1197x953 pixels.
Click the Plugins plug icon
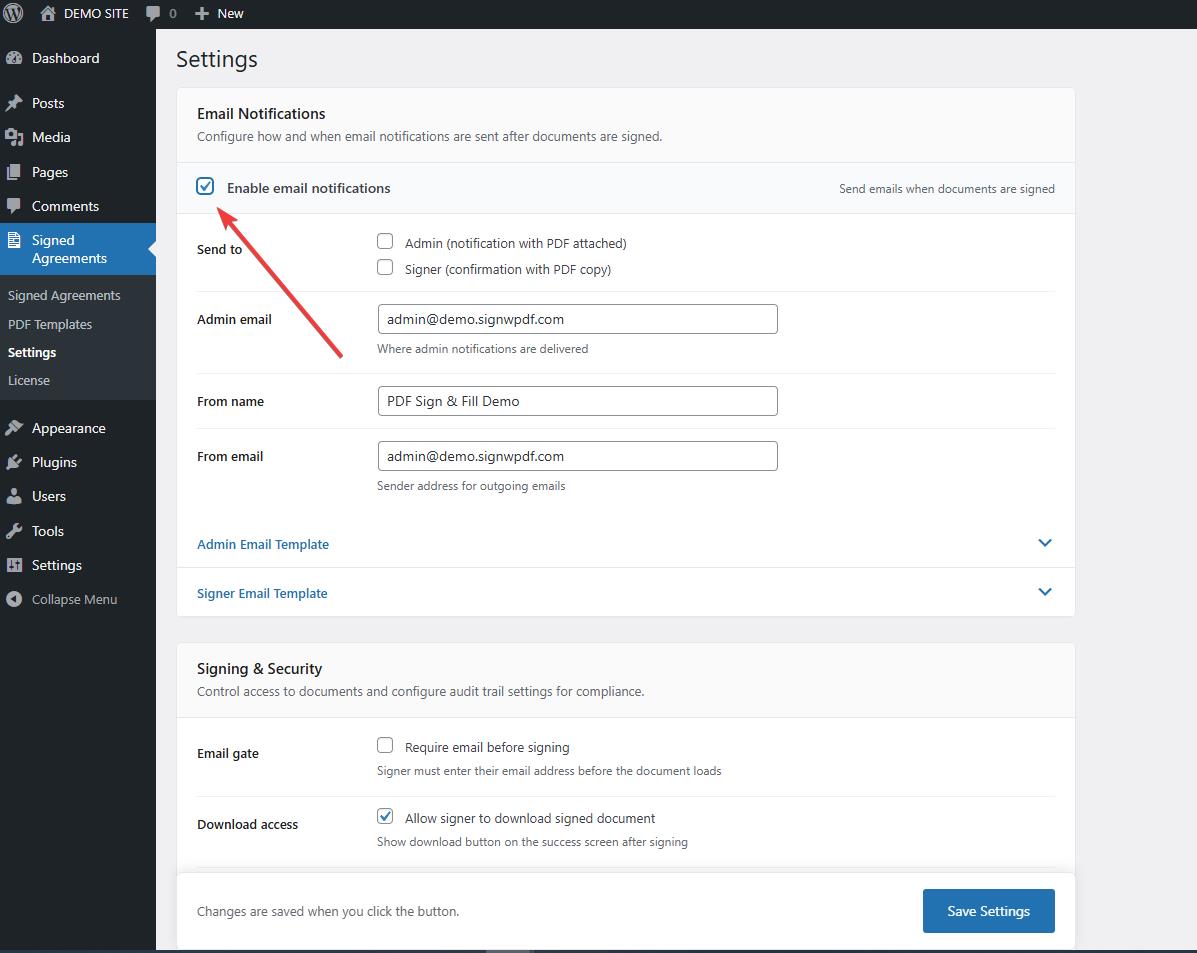click(14, 462)
